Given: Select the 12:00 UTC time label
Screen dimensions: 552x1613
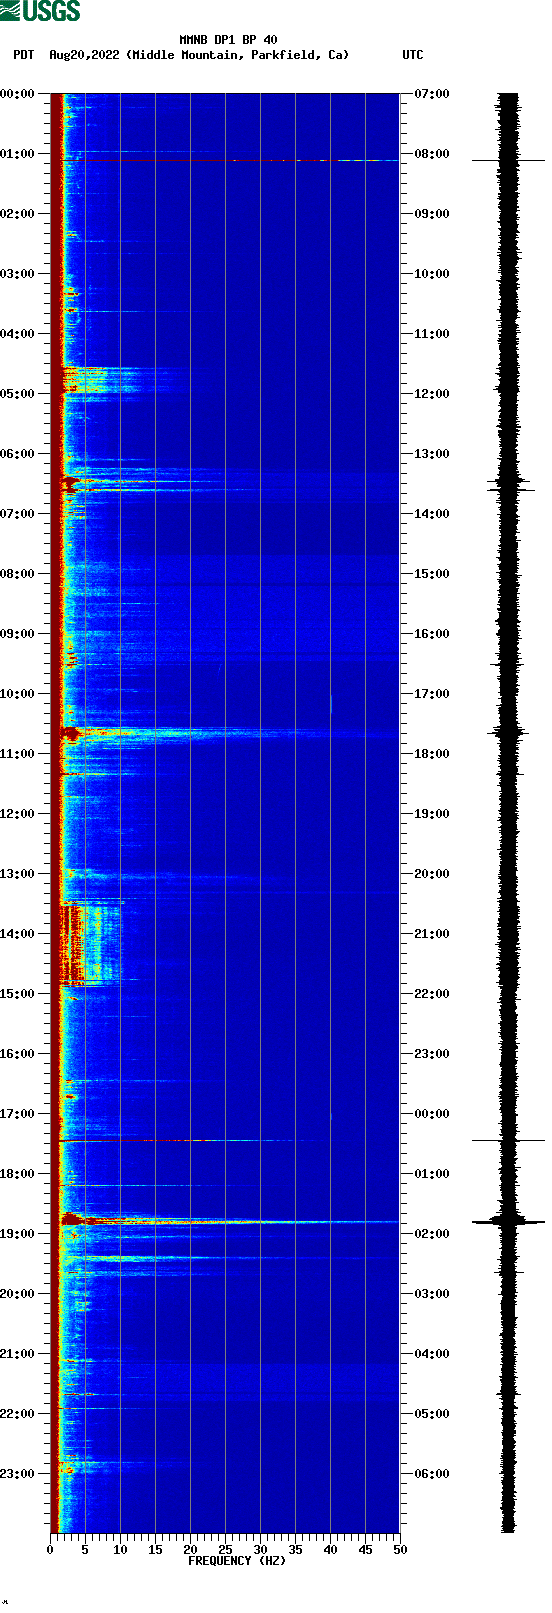Looking at the screenshot, I should pyautogui.click(x=432, y=394).
